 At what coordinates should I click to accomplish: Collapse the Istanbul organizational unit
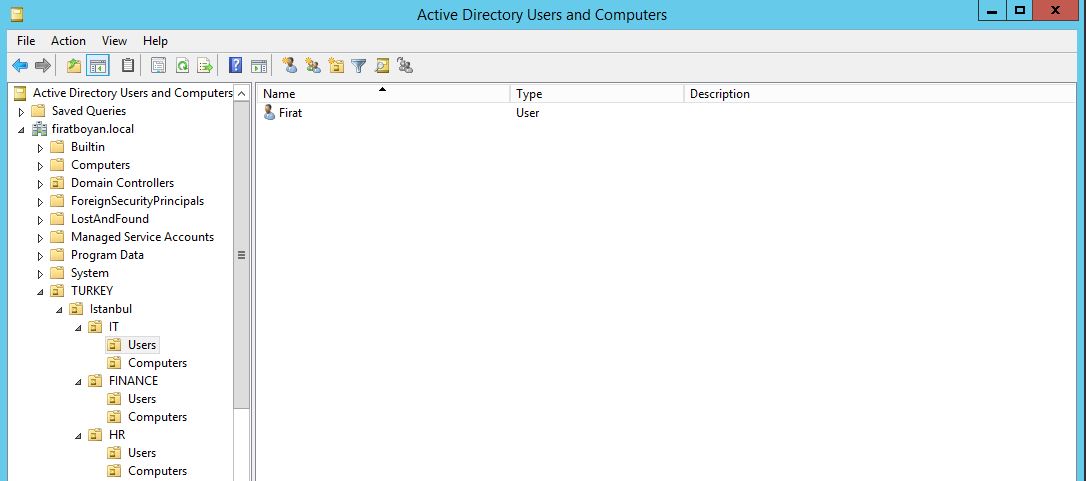click(x=60, y=310)
